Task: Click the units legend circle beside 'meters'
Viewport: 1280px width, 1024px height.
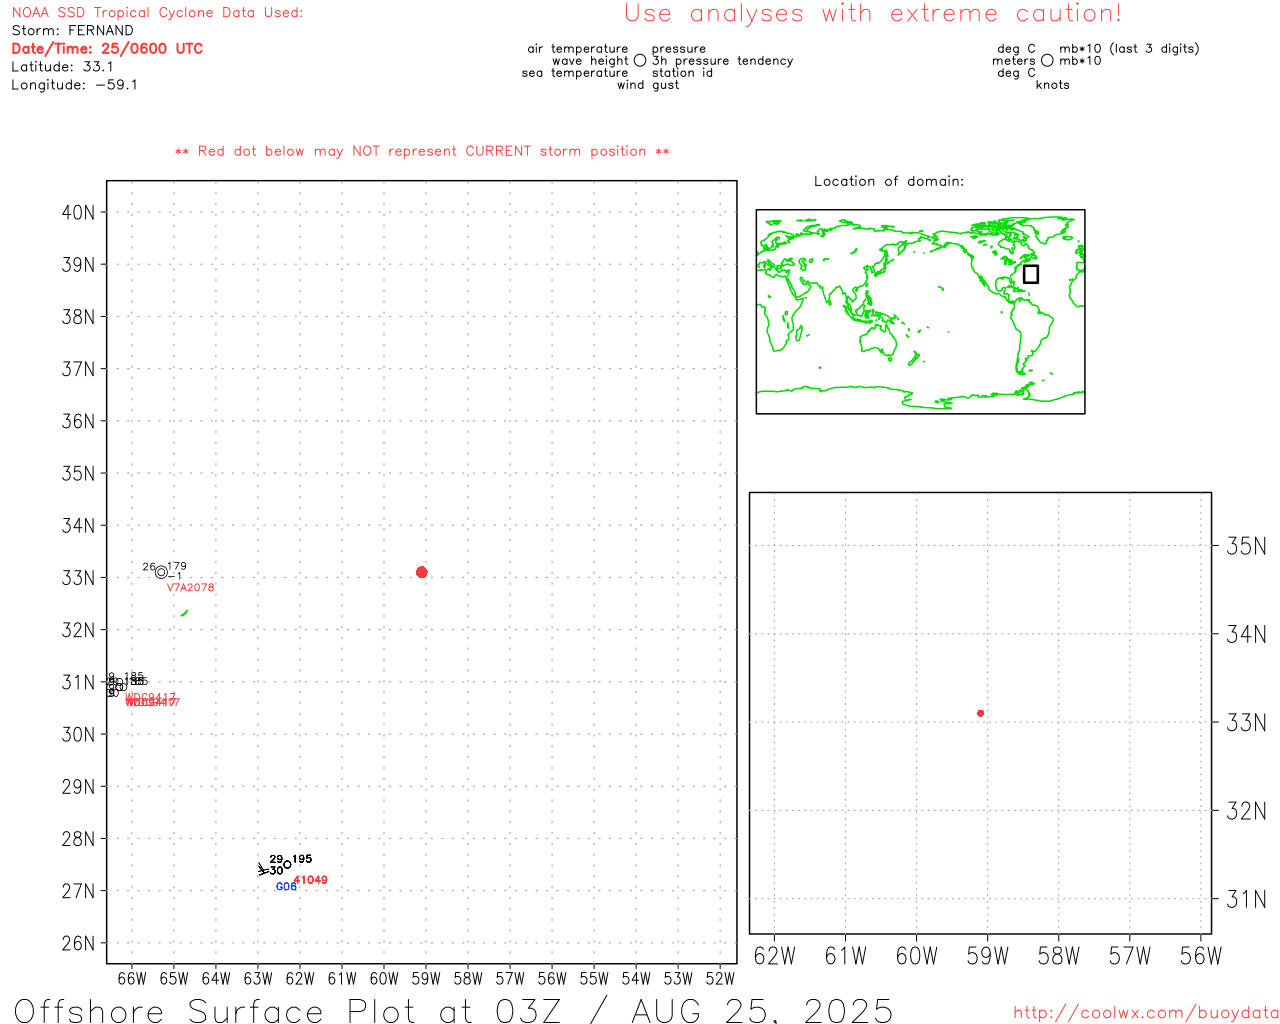Action: click(x=1047, y=61)
